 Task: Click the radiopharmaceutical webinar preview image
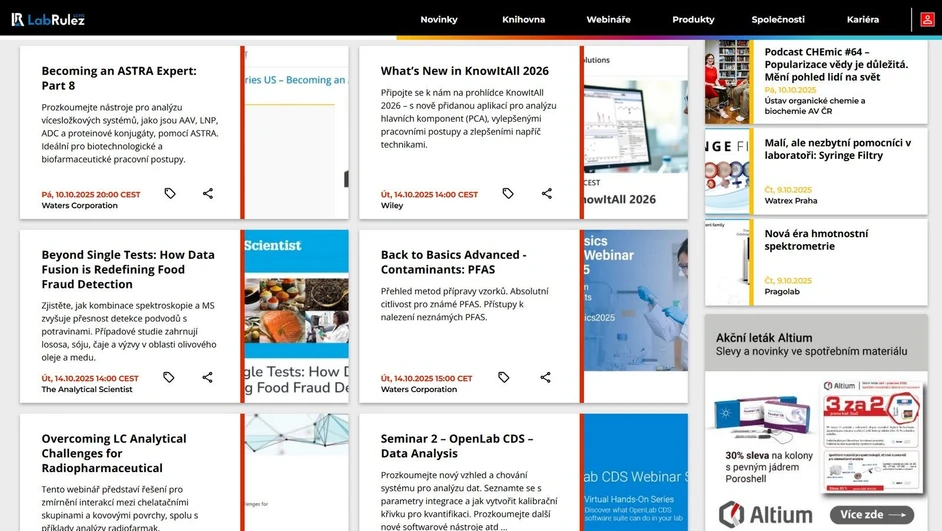296,472
